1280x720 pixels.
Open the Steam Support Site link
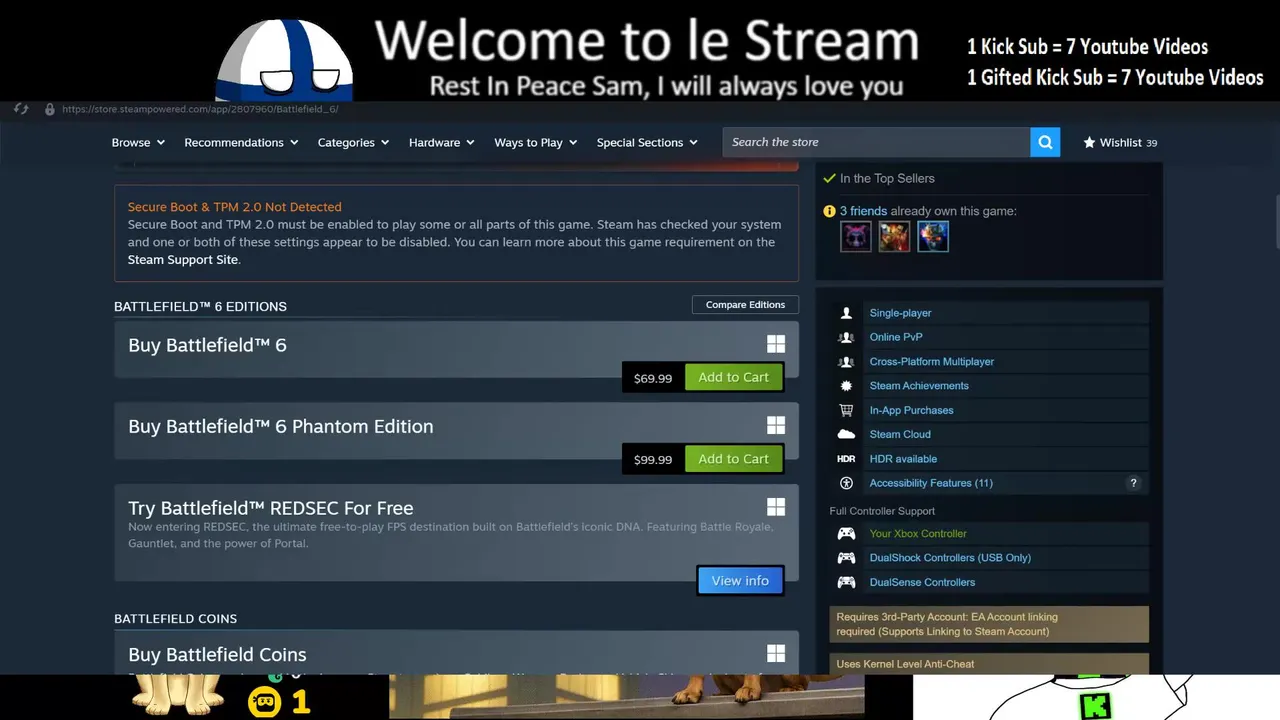coord(183,260)
